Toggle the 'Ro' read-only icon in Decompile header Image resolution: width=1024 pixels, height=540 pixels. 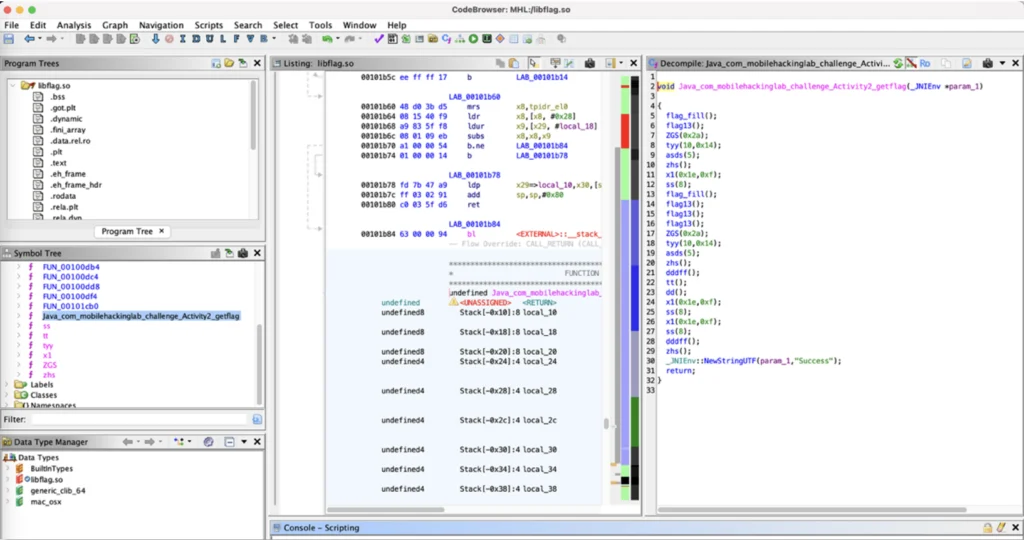point(925,63)
